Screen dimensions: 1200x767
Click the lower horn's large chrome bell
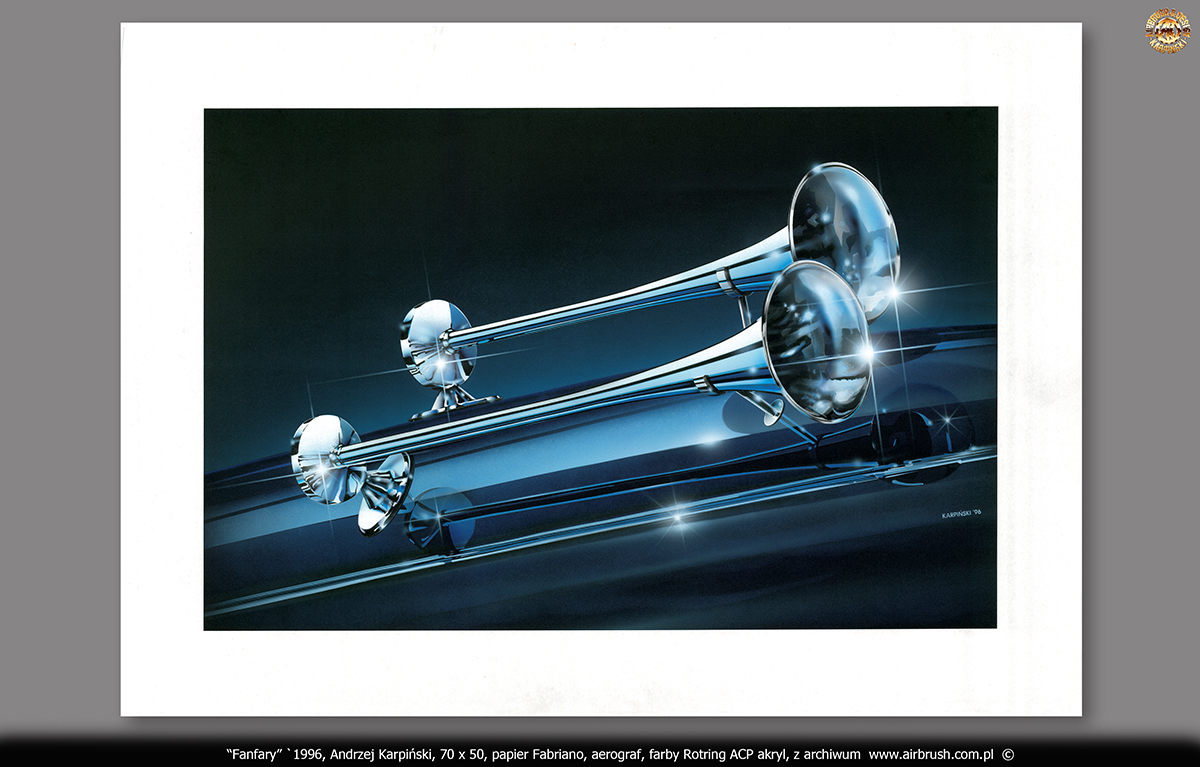pos(818,340)
